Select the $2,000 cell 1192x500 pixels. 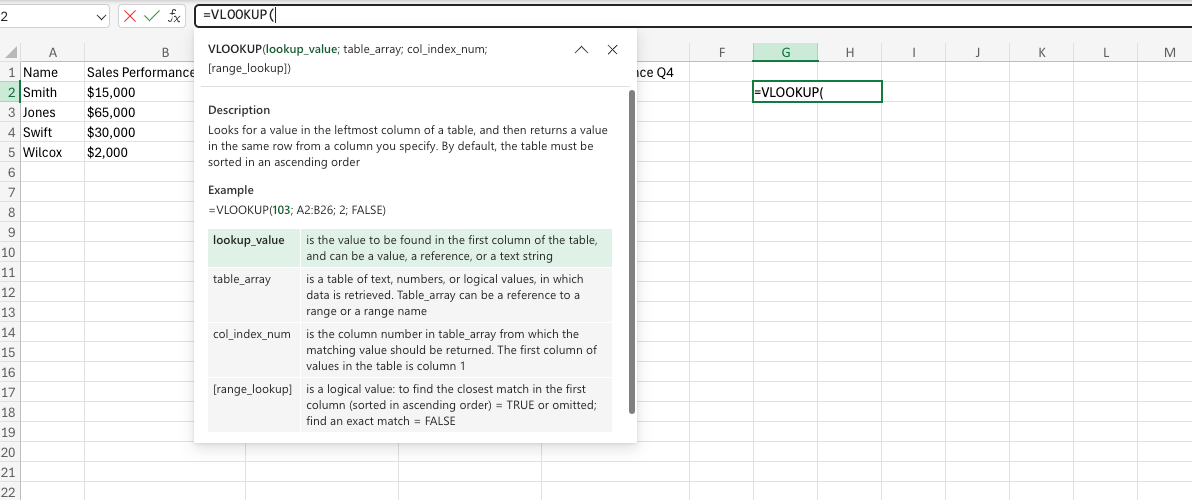(140, 152)
